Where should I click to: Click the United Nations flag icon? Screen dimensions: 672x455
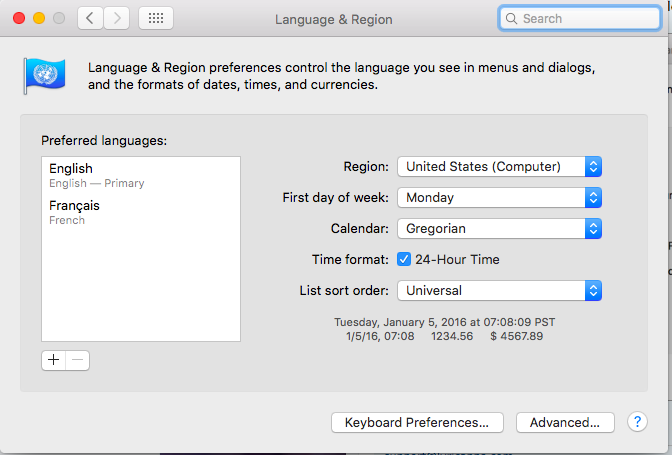[x=44, y=75]
